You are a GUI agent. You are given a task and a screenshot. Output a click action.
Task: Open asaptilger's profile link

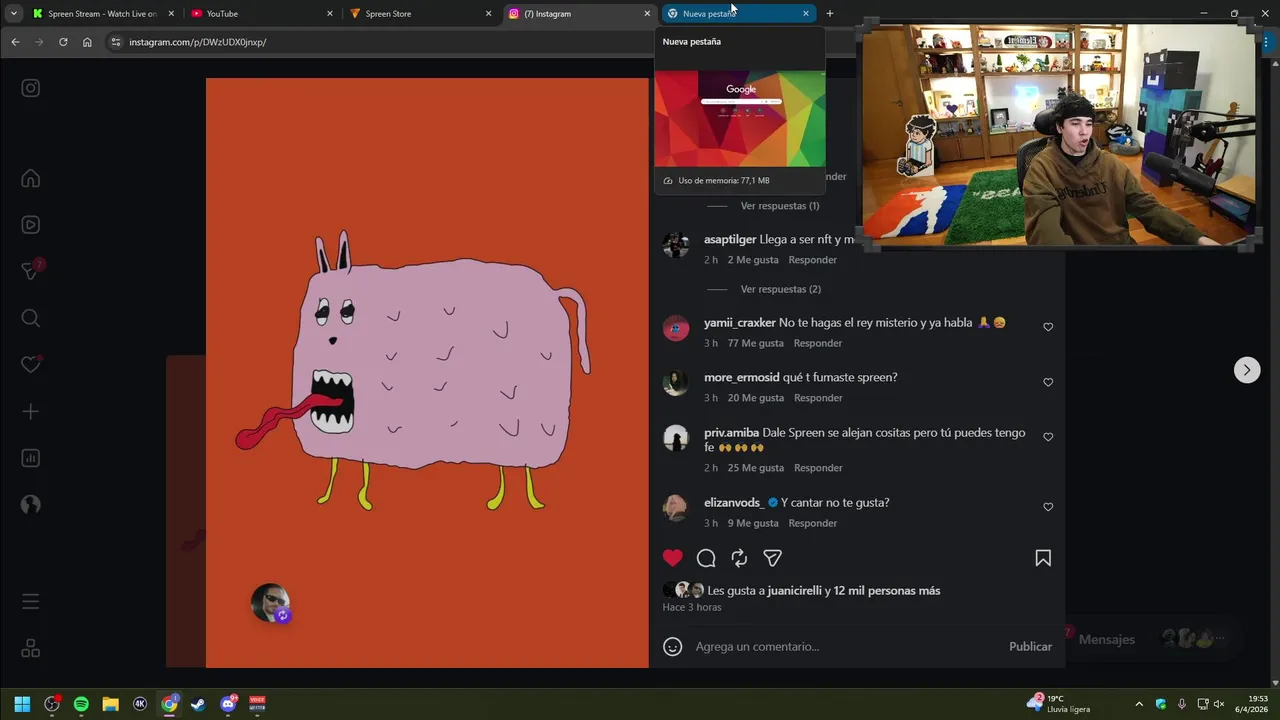(730, 240)
